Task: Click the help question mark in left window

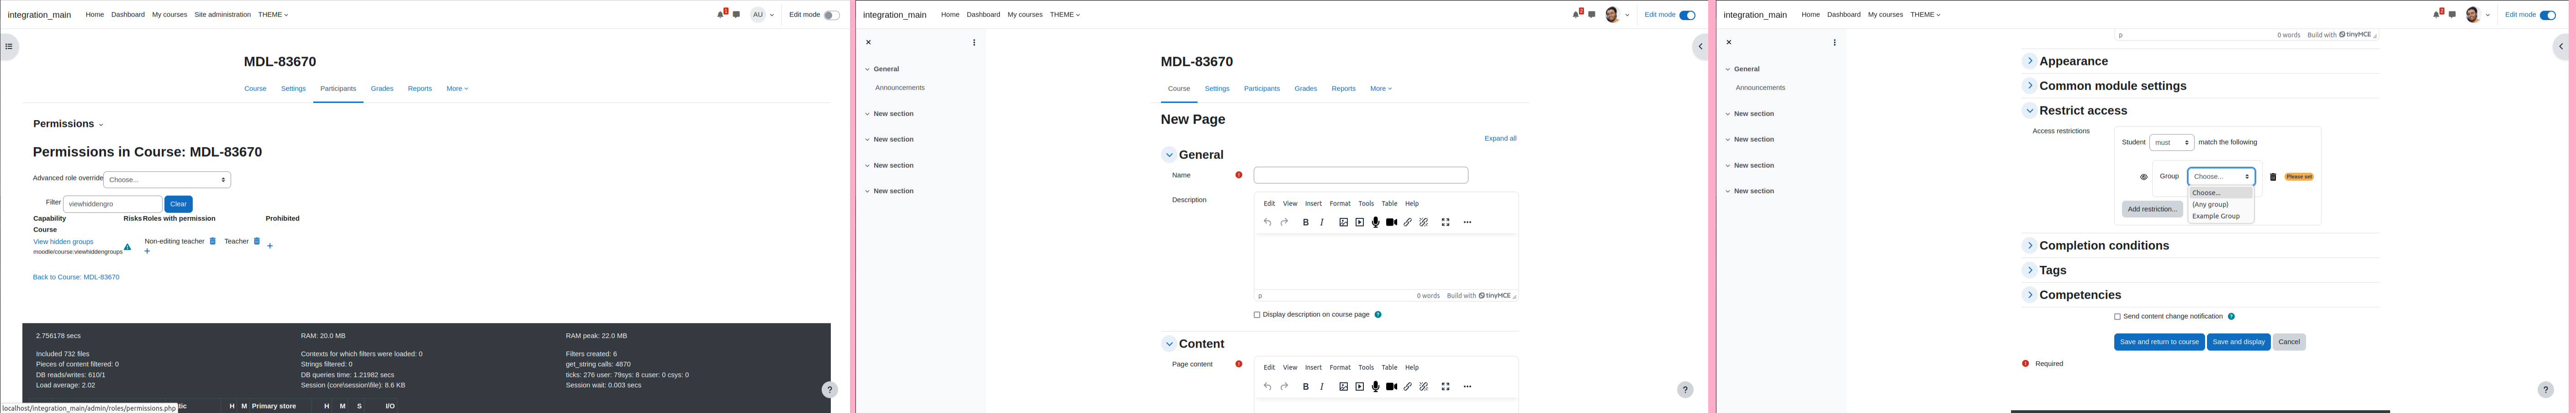Action: tap(829, 390)
